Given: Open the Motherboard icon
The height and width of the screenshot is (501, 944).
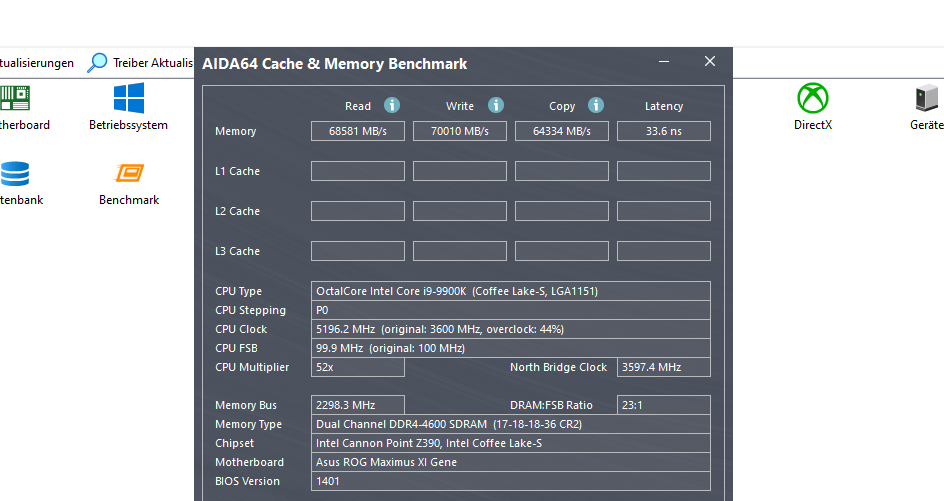Looking at the screenshot, I should tap(14, 98).
